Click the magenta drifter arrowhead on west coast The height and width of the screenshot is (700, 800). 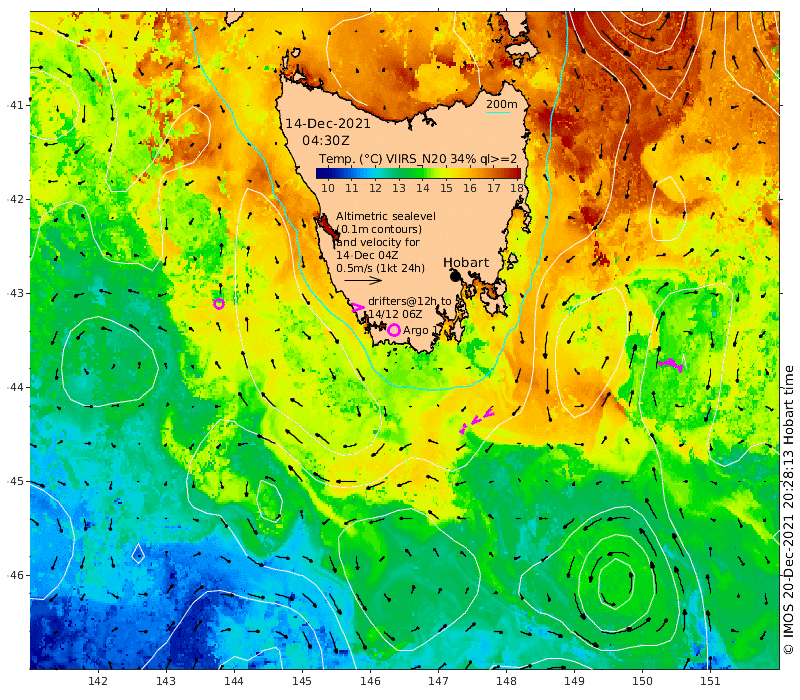pos(358,307)
